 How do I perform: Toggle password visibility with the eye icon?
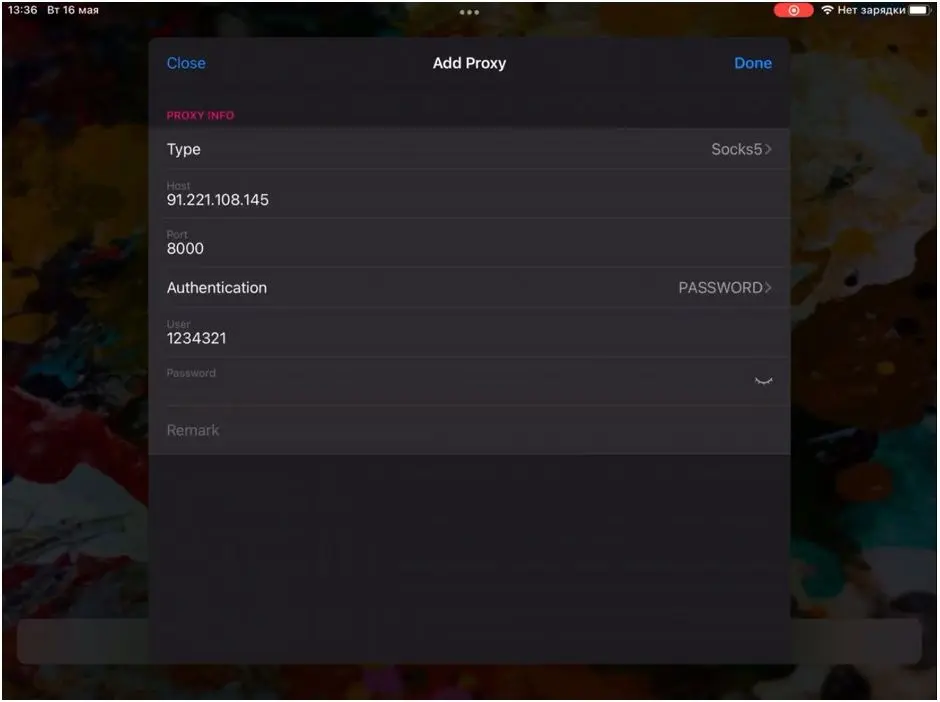pyautogui.click(x=763, y=381)
